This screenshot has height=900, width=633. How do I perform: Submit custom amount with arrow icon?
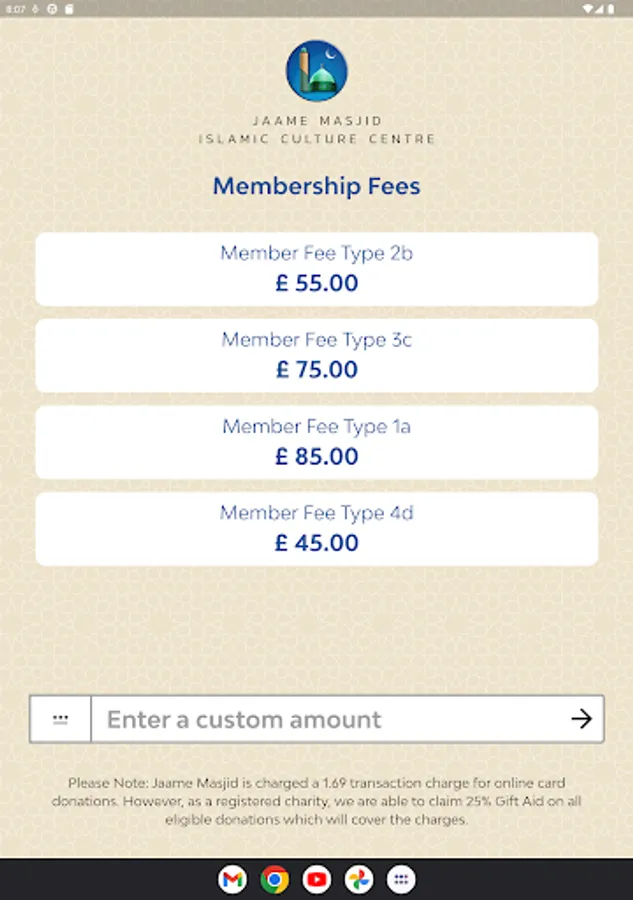click(x=581, y=719)
